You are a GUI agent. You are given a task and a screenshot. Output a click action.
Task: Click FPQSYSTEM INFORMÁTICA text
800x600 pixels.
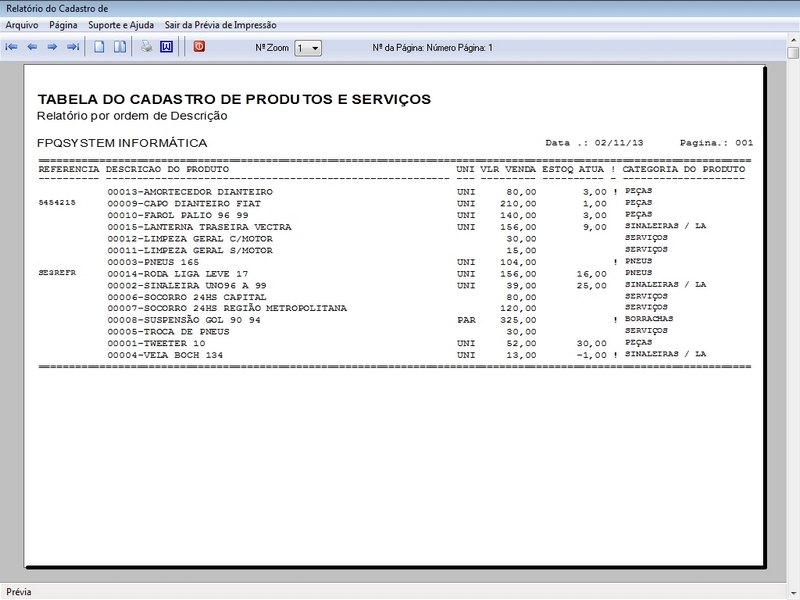122,143
